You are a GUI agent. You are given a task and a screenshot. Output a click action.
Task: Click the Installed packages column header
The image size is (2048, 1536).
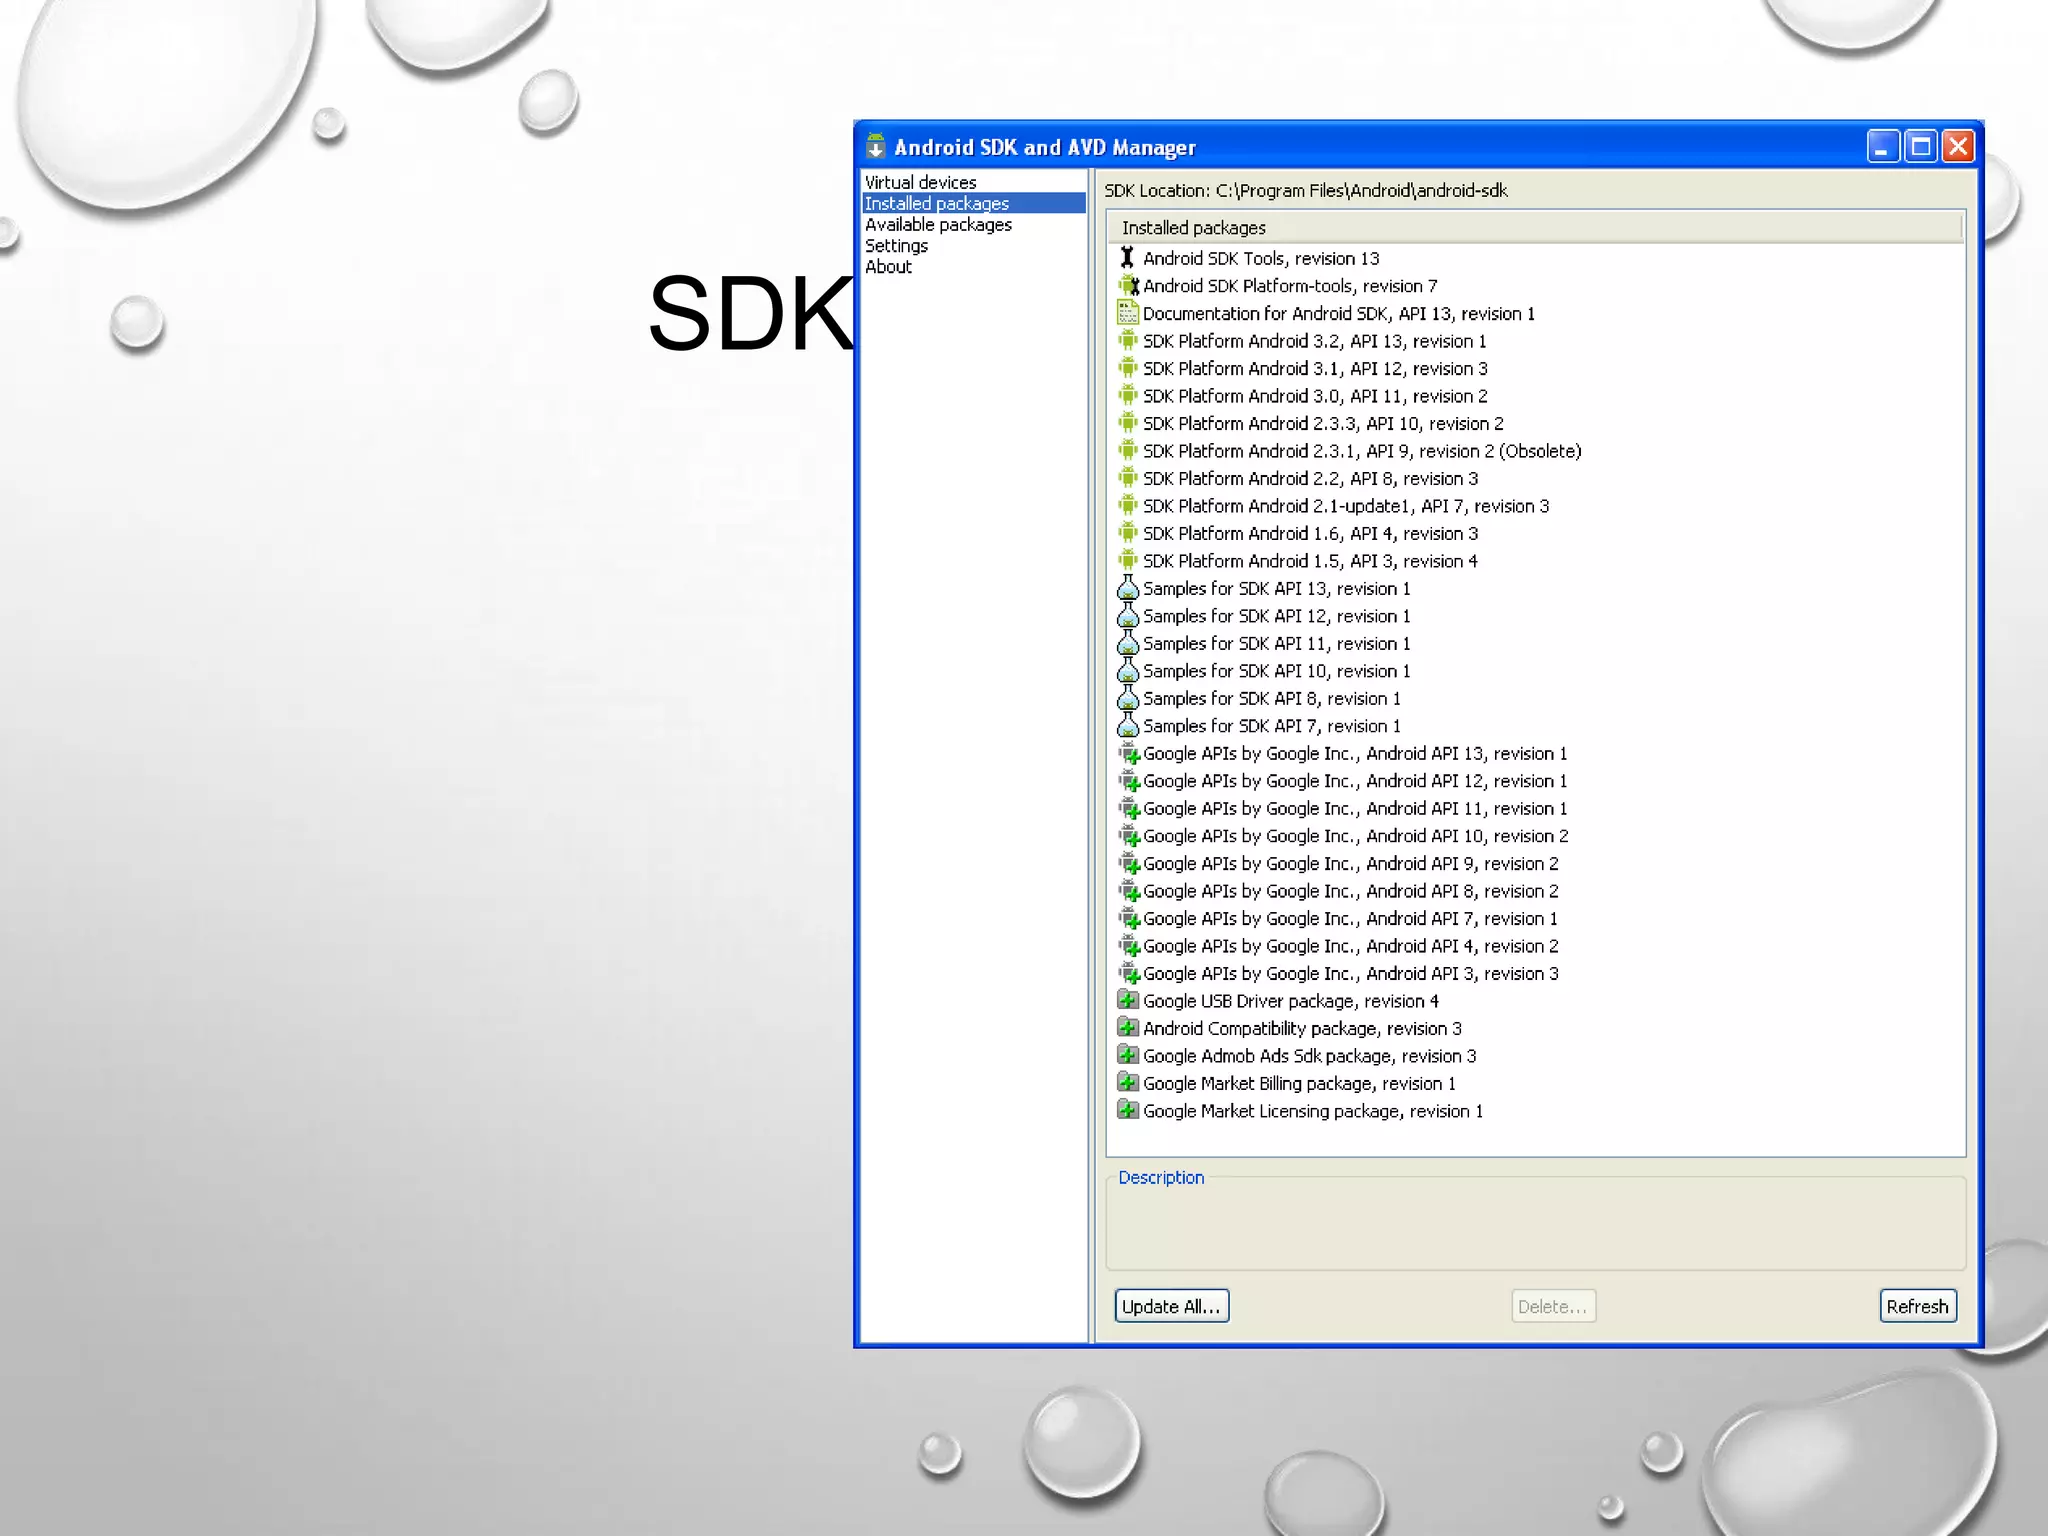click(1535, 228)
